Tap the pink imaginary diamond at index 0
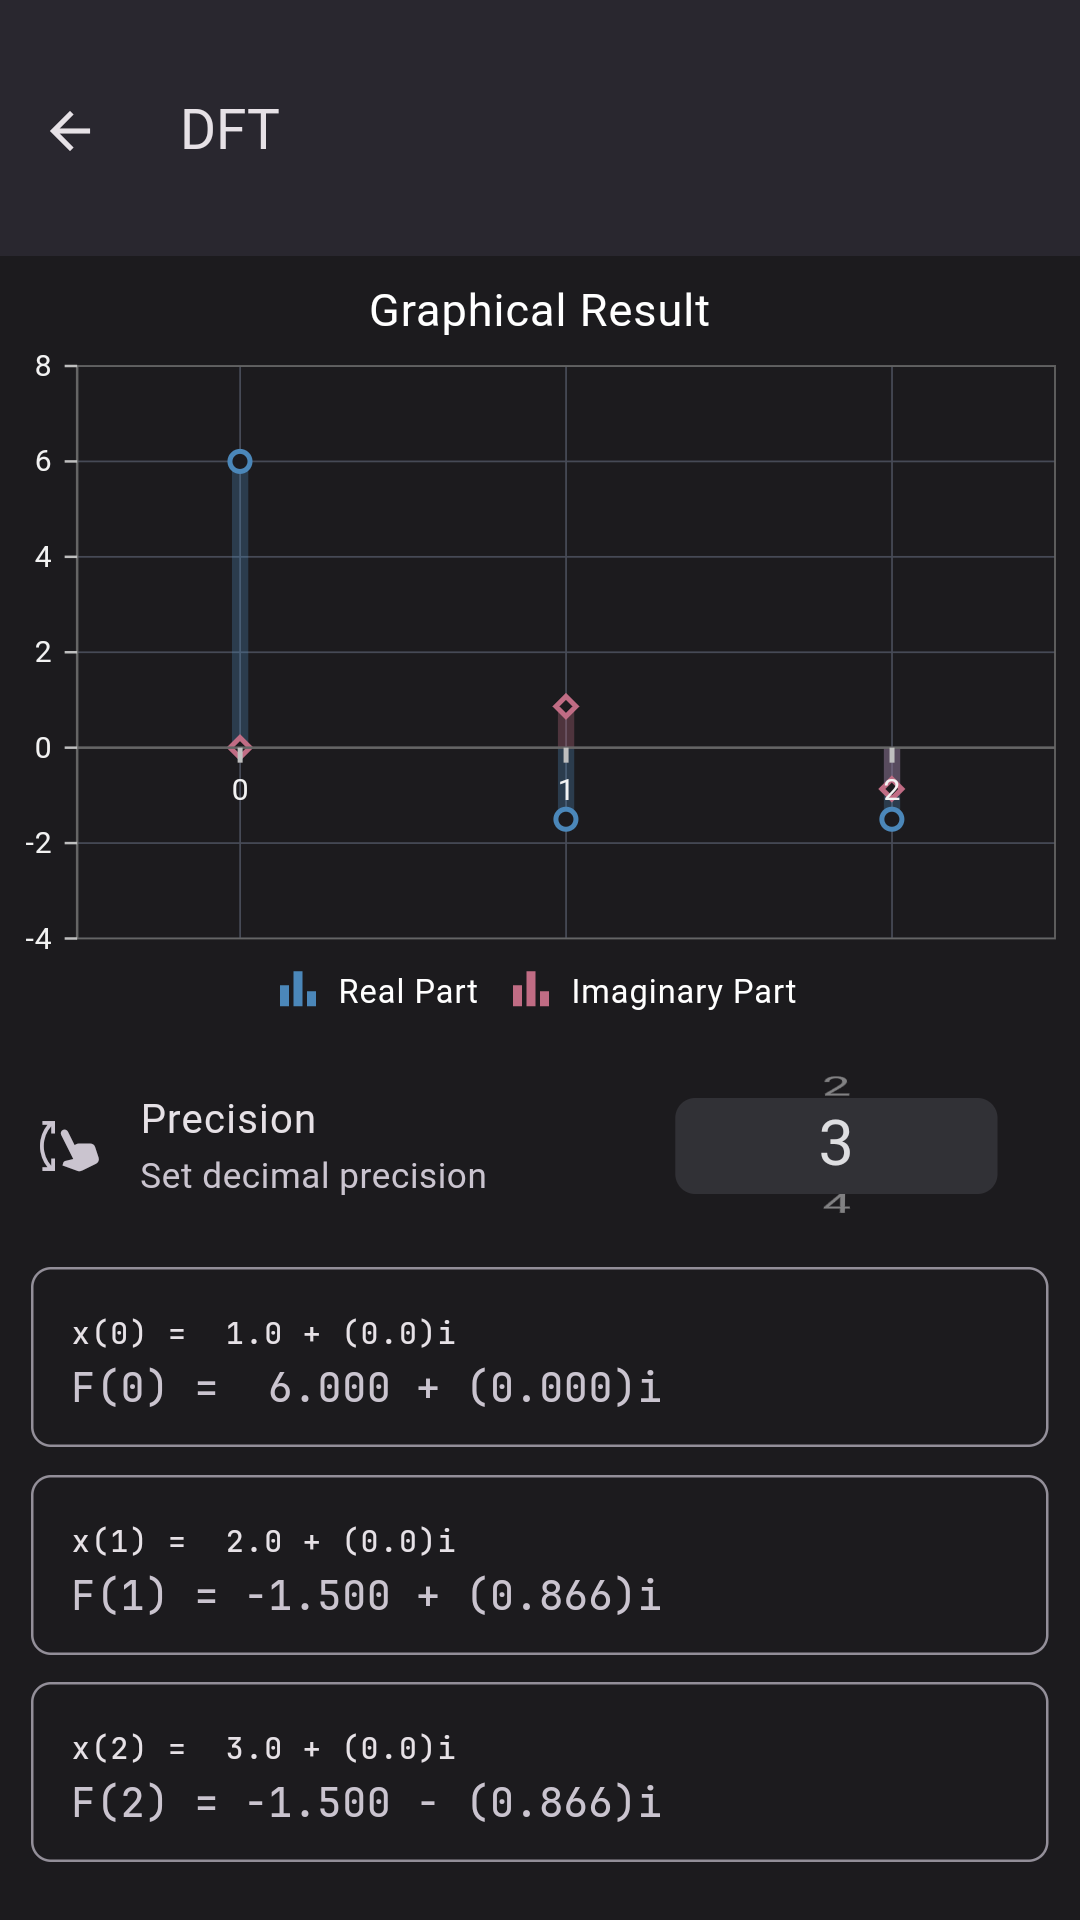 [240, 747]
